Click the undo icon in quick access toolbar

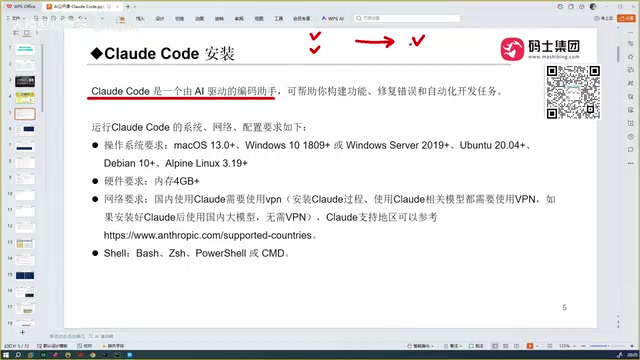(80, 18)
